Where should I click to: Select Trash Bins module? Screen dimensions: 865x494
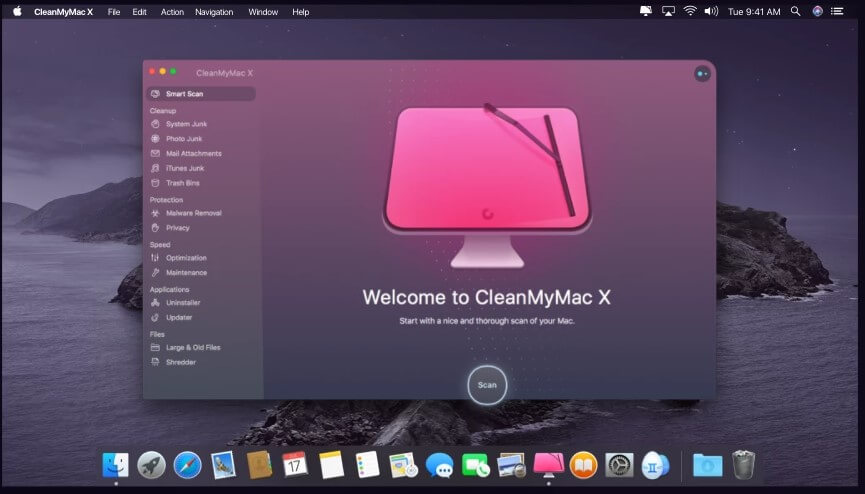pos(182,183)
